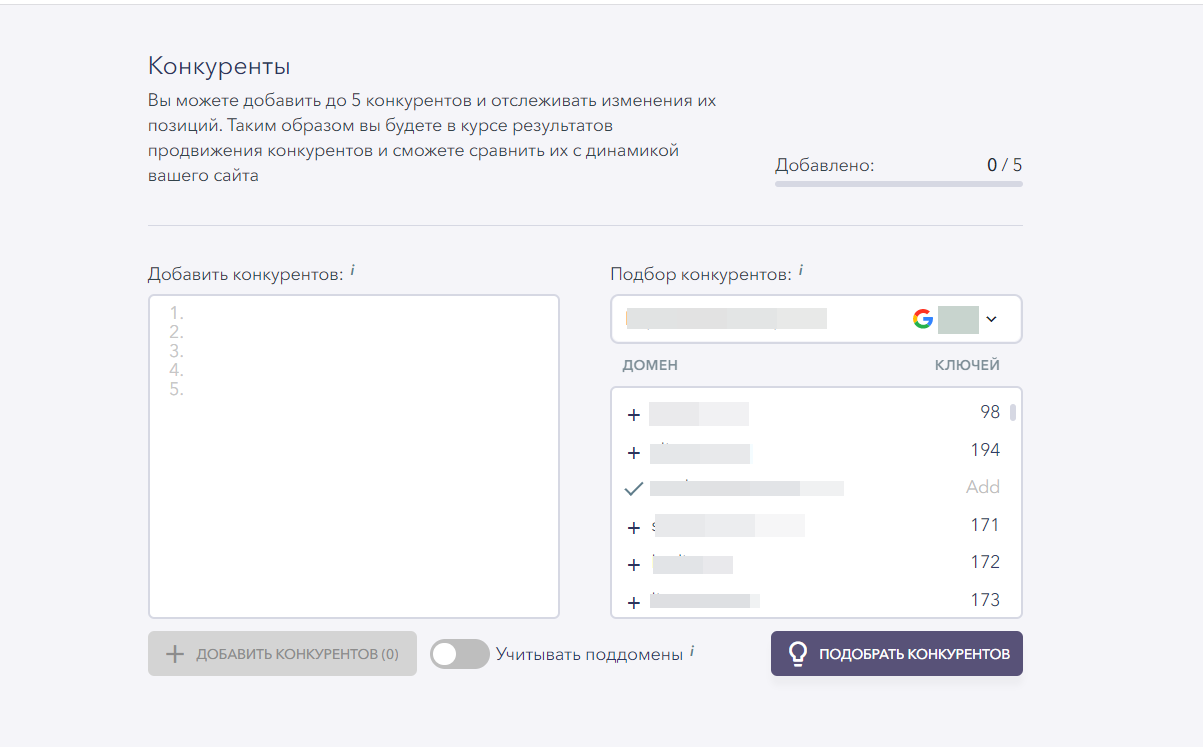Image resolution: width=1203 pixels, height=747 pixels.
Task: Click the plus icon for the 173-key domain
Action: tap(633, 602)
